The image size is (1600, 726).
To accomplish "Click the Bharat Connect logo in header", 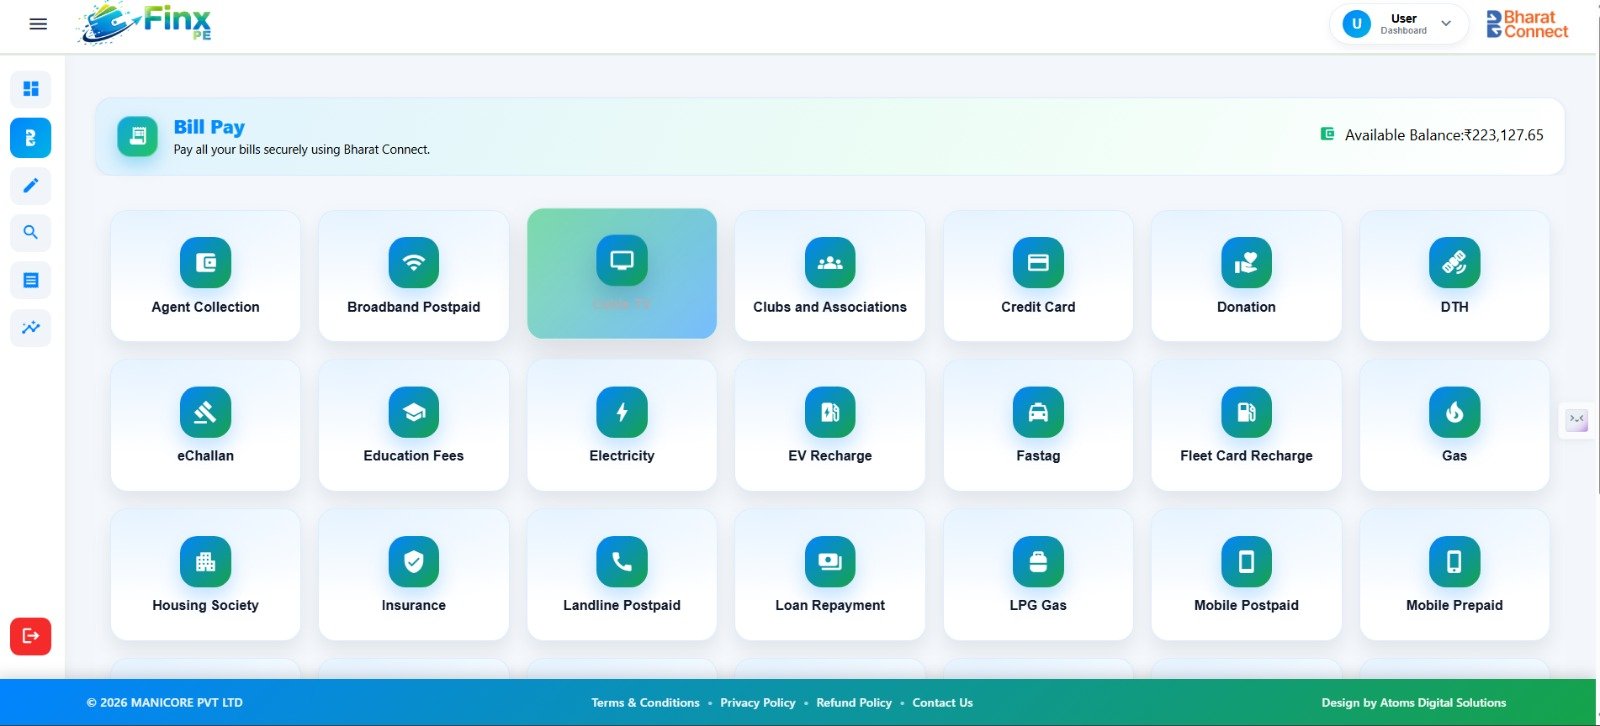I will 1527,24.
